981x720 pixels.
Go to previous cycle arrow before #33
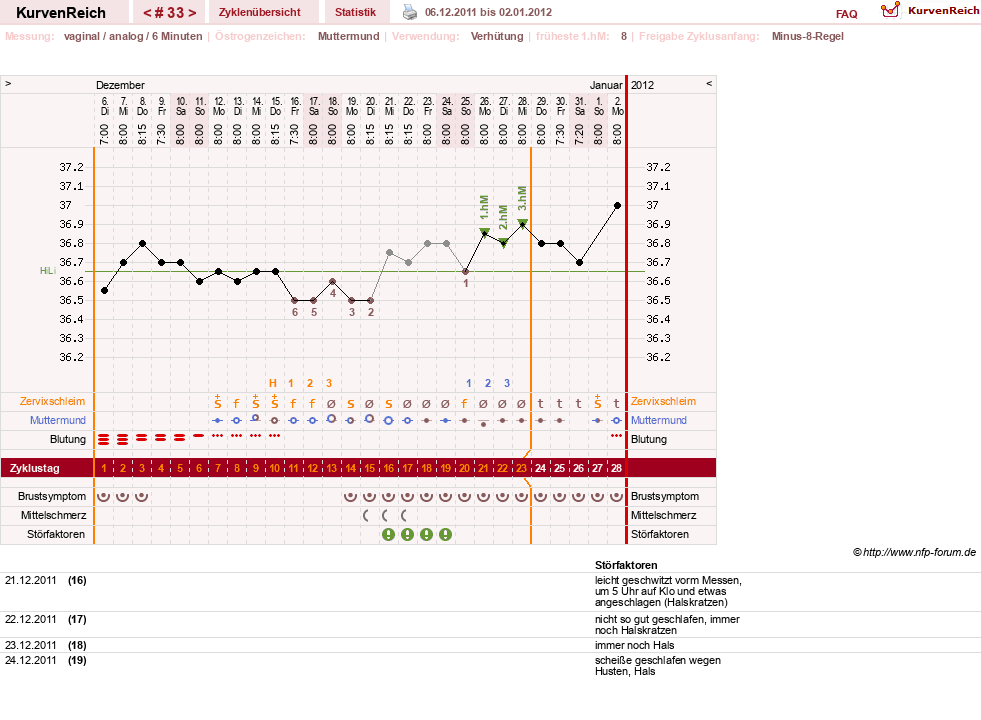click(x=147, y=13)
